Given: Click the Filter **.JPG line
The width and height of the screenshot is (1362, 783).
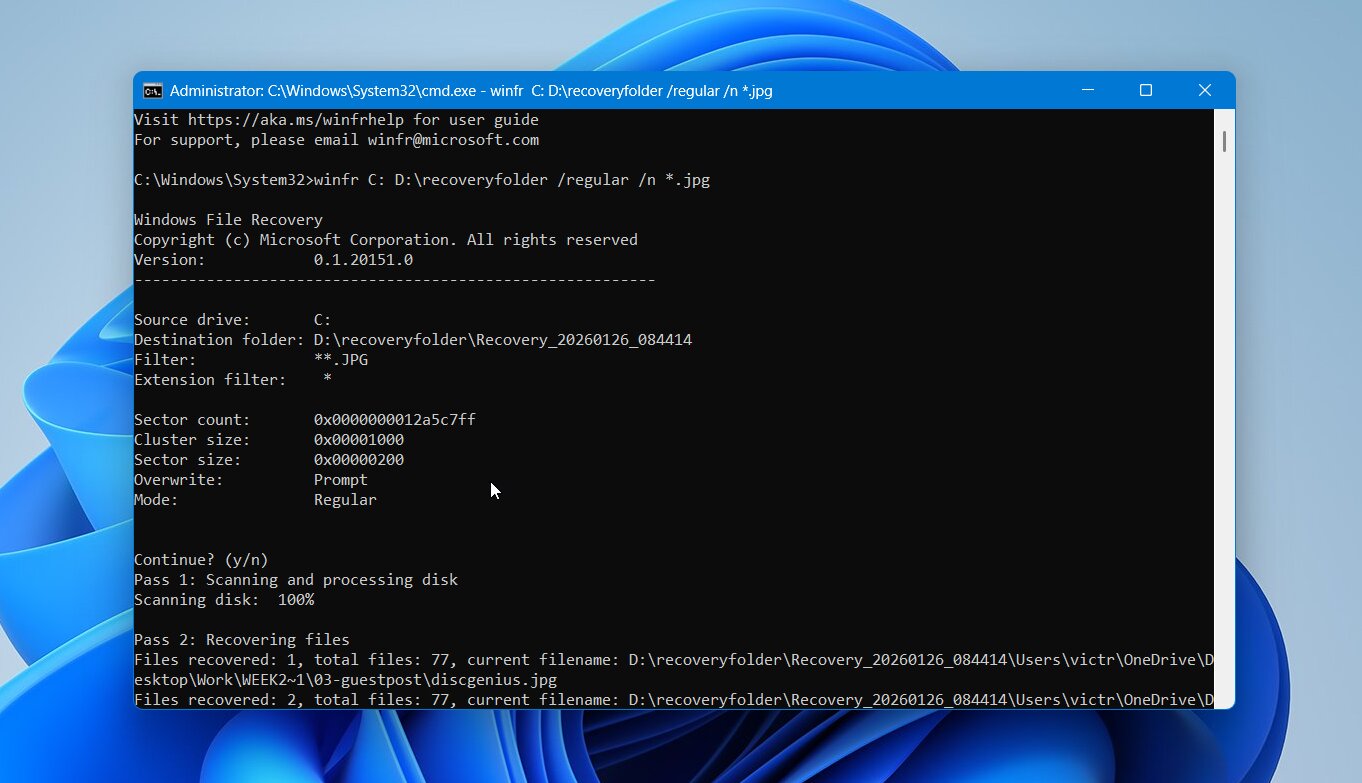Looking at the screenshot, I should (250, 359).
